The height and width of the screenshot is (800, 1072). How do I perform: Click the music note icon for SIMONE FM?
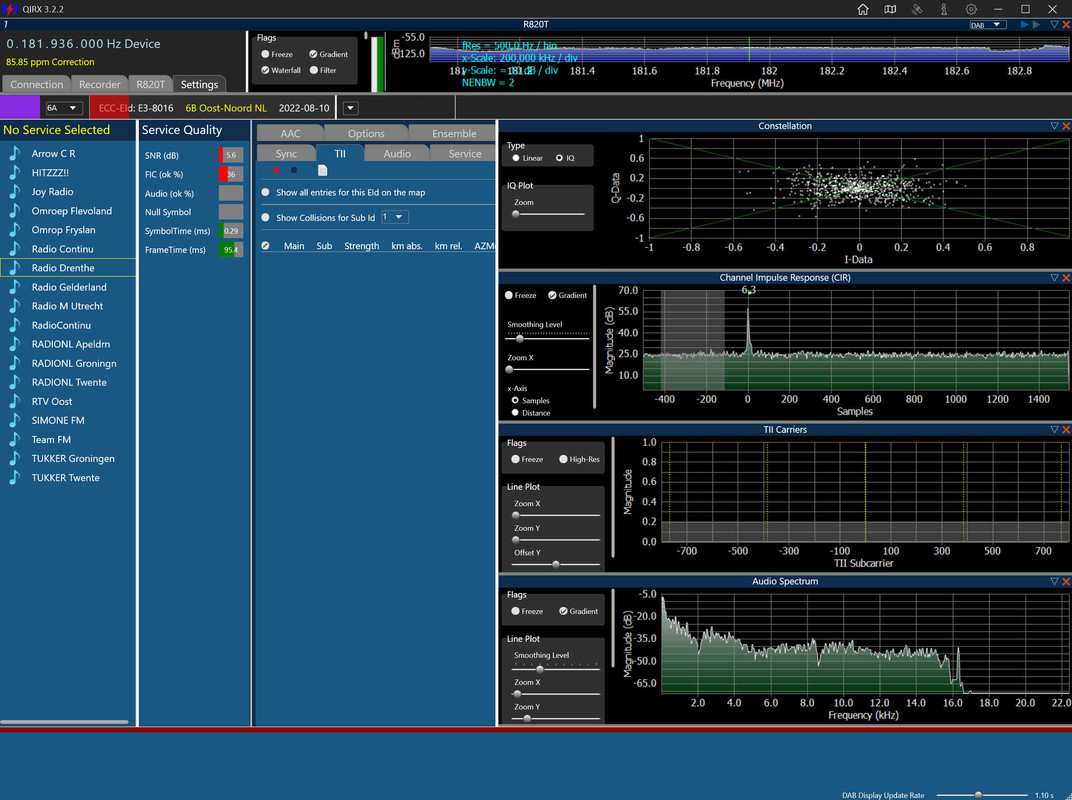(x=14, y=421)
